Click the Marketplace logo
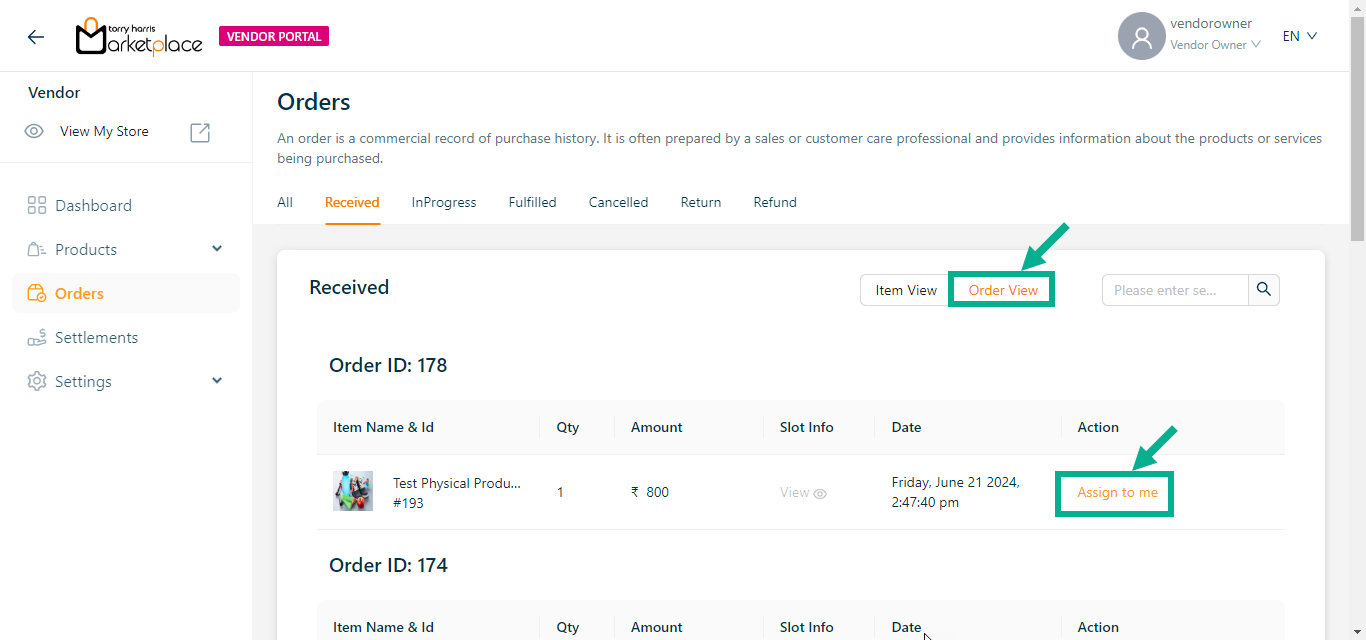Image resolution: width=1366 pixels, height=640 pixels. pos(139,37)
